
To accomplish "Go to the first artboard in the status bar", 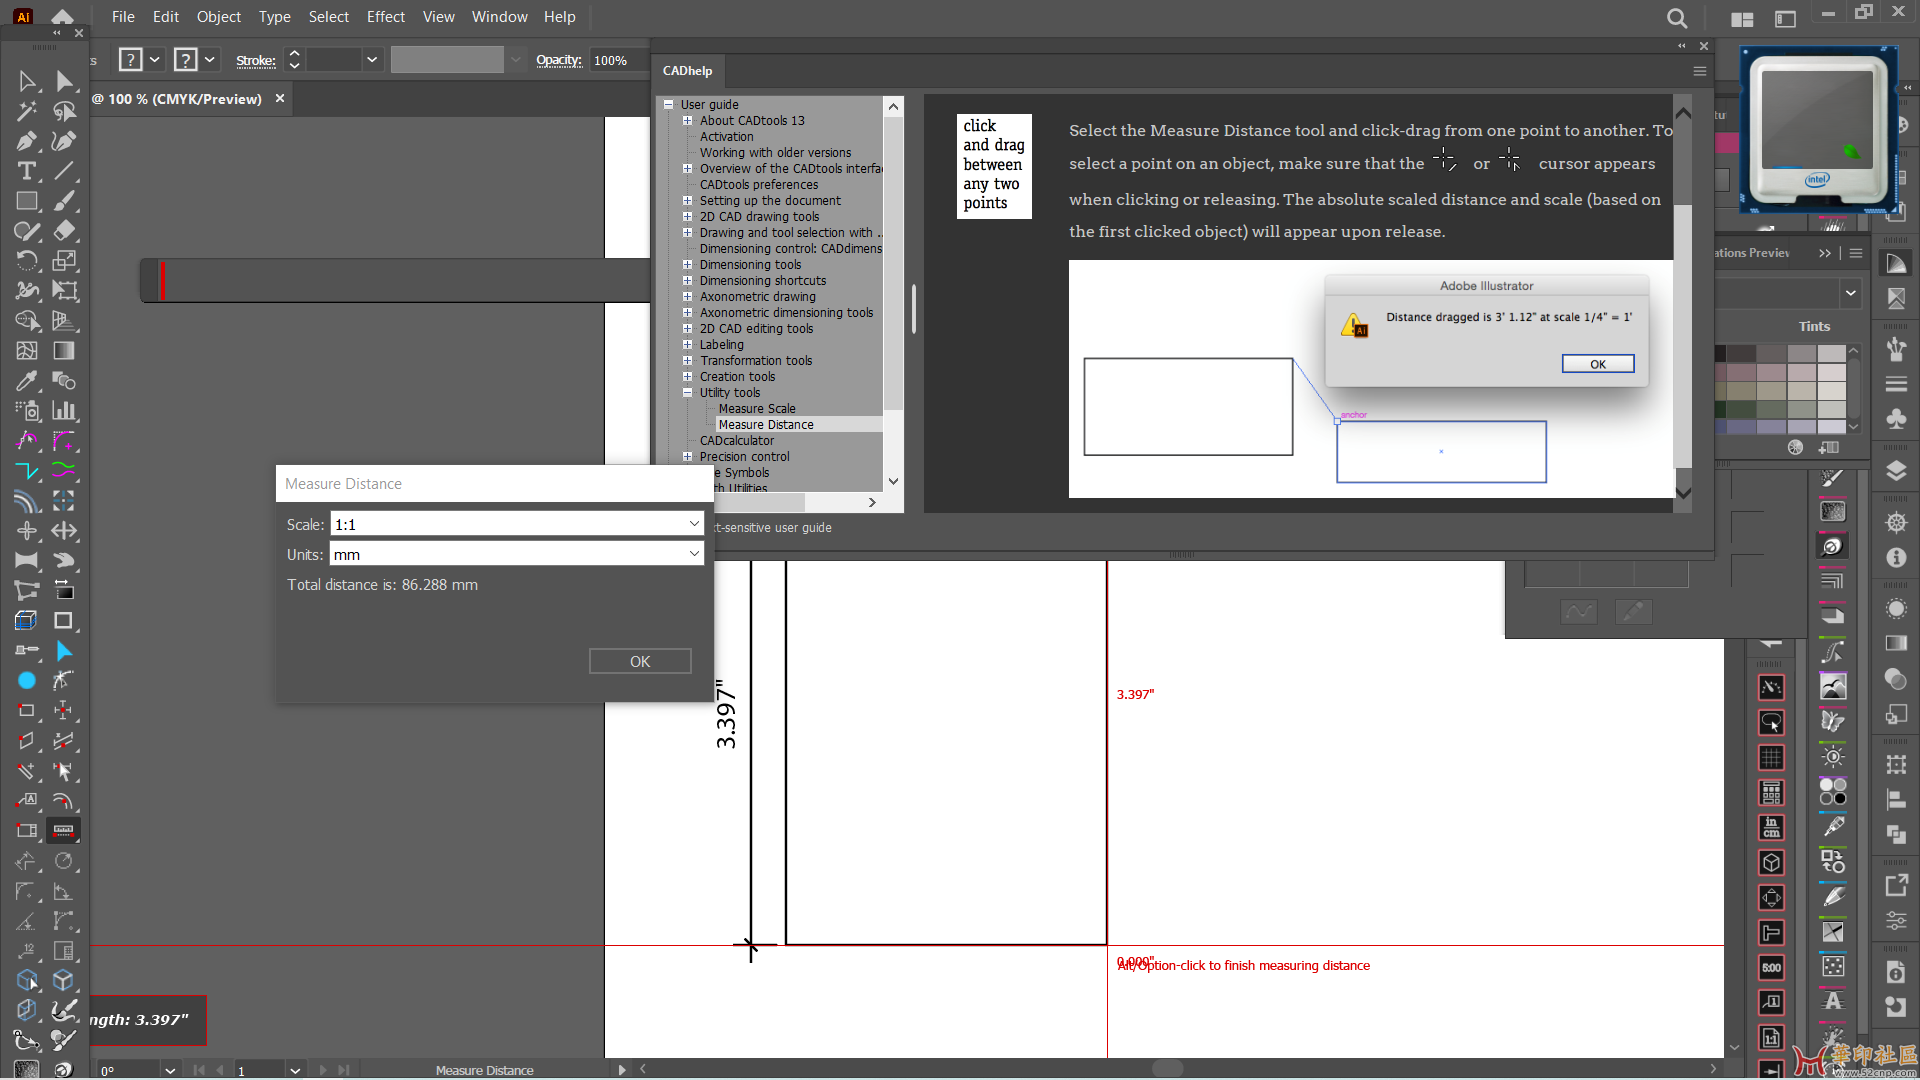I will [x=199, y=1070].
